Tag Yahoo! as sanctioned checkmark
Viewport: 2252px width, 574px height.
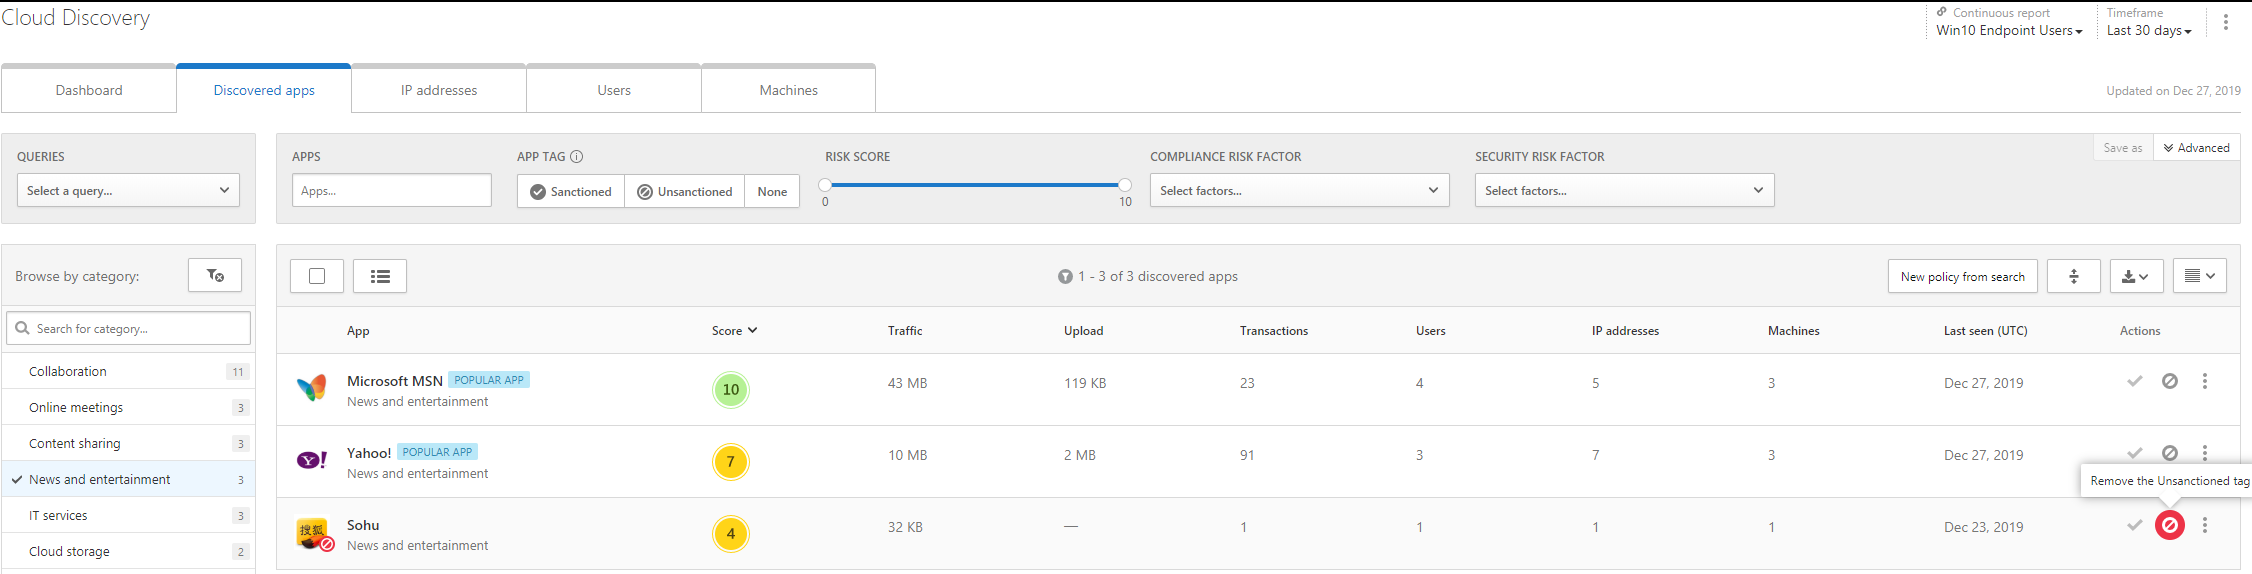[x=2134, y=453]
